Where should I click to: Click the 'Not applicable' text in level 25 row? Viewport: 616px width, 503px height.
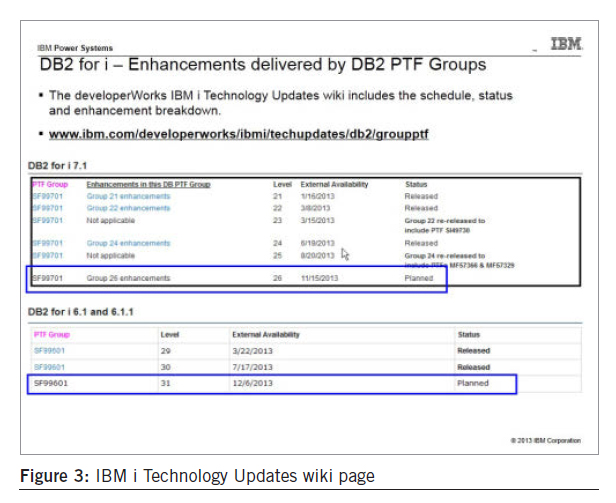(x=110, y=255)
